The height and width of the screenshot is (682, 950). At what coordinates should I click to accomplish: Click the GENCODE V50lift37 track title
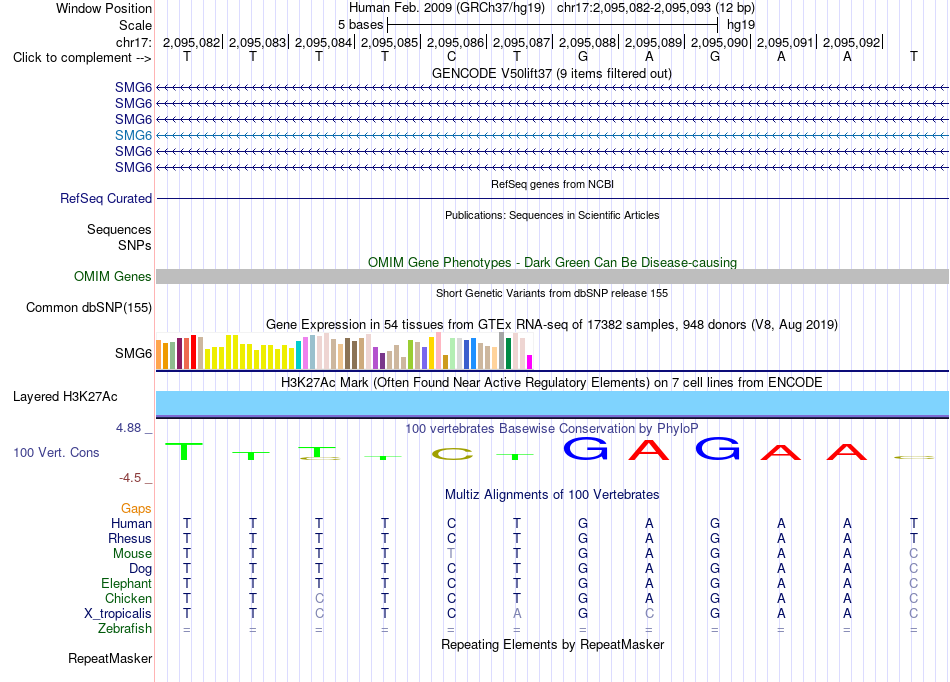click(552, 73)
